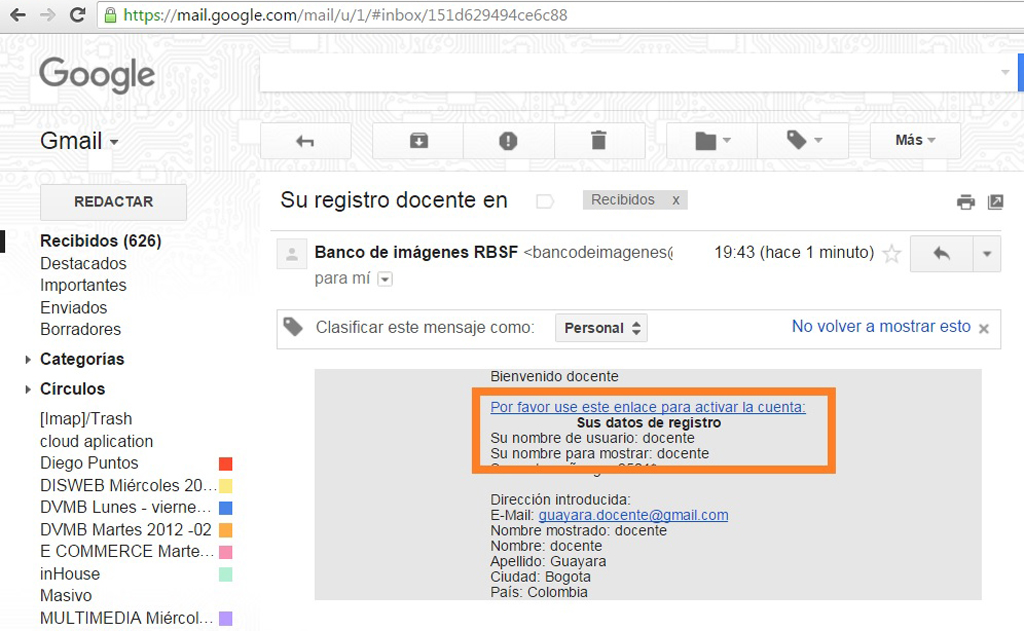Reload the page in the browser
1024x631 pixels.
pos(77,15)
